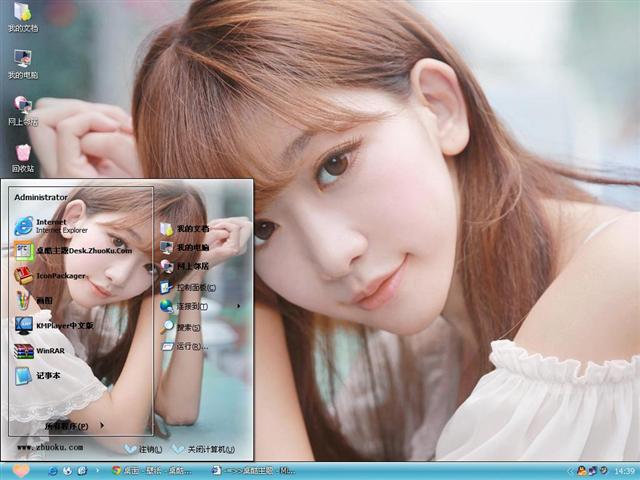Viewport: 640px width, 480px height.
Task: Open 运行(R)... run dialog
Action: (x=184, y=347)
